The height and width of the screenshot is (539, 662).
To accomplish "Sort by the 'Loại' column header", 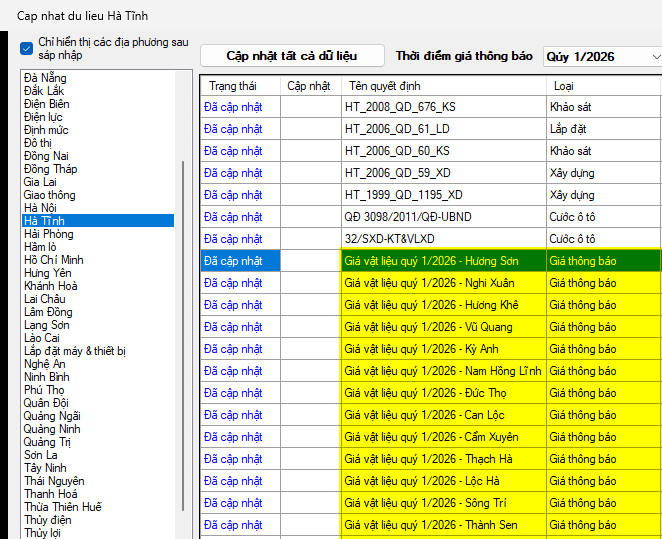I will [563, 86].
